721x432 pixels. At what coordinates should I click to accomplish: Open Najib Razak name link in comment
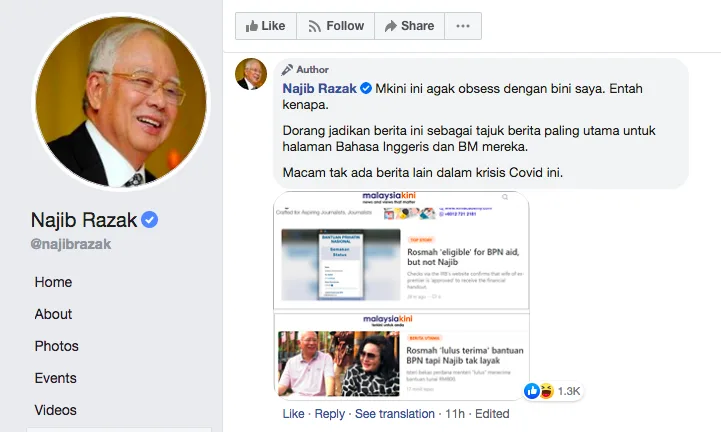[x=320, y=88]
